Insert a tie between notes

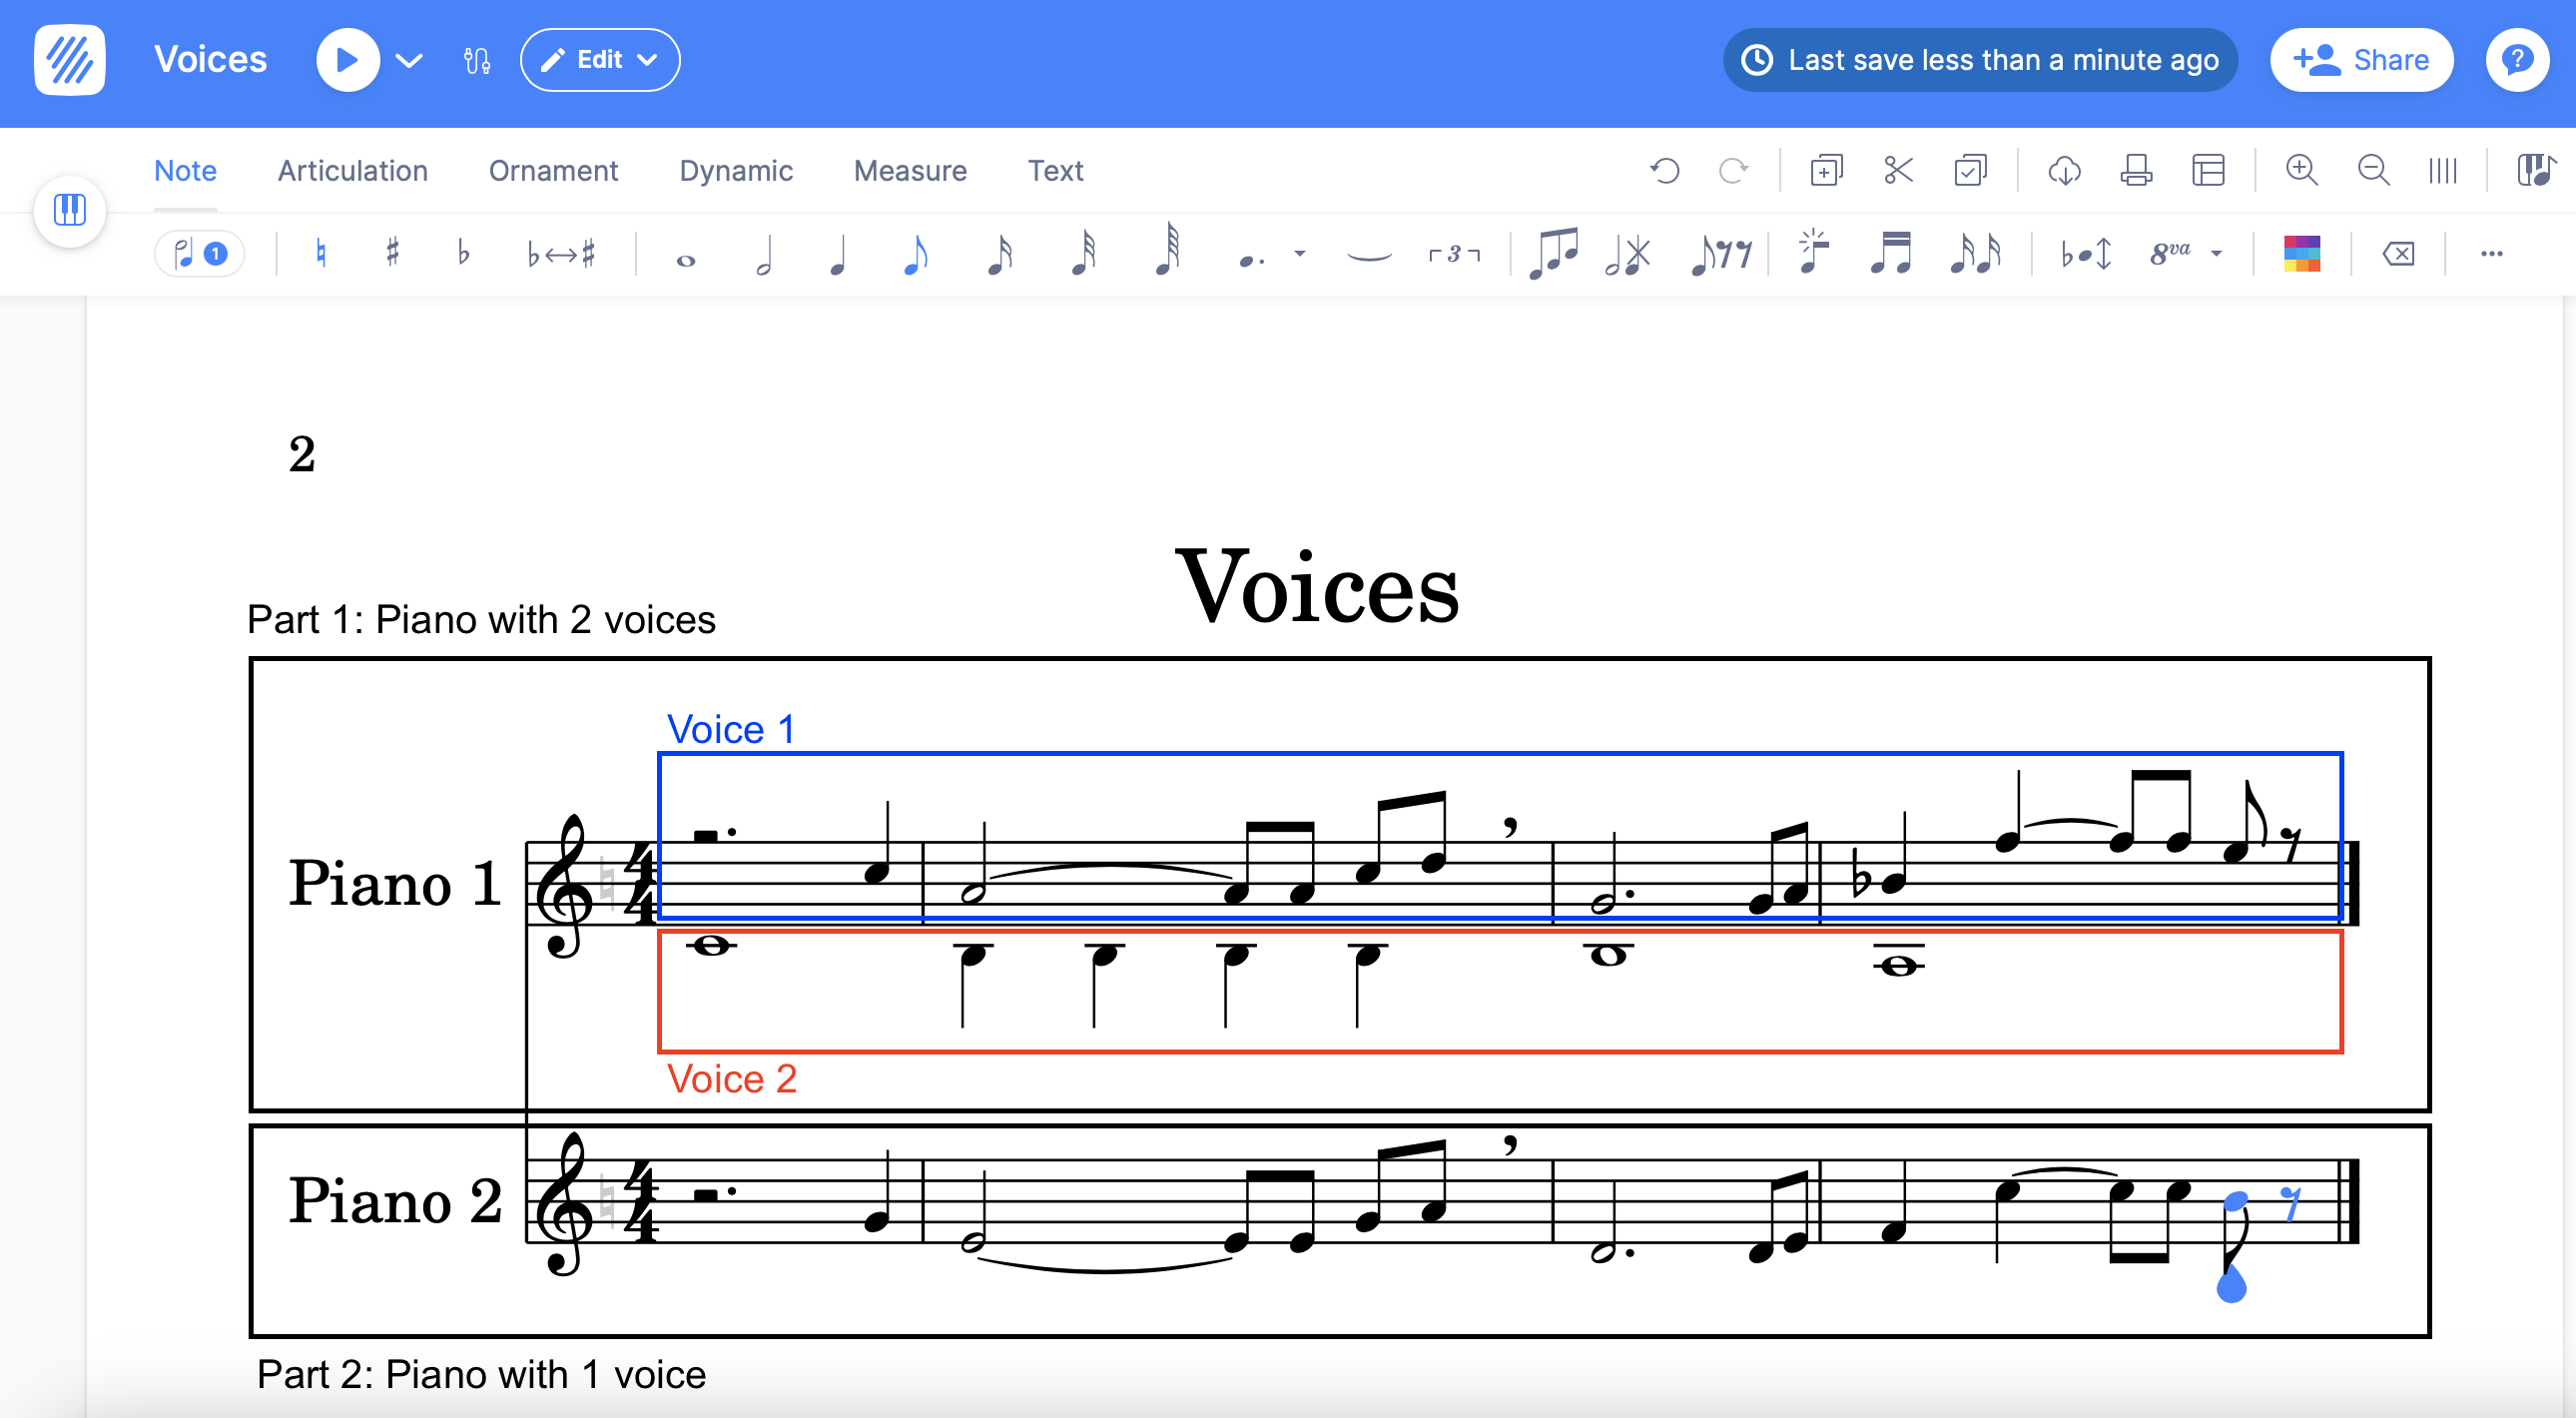point(1367,255)
